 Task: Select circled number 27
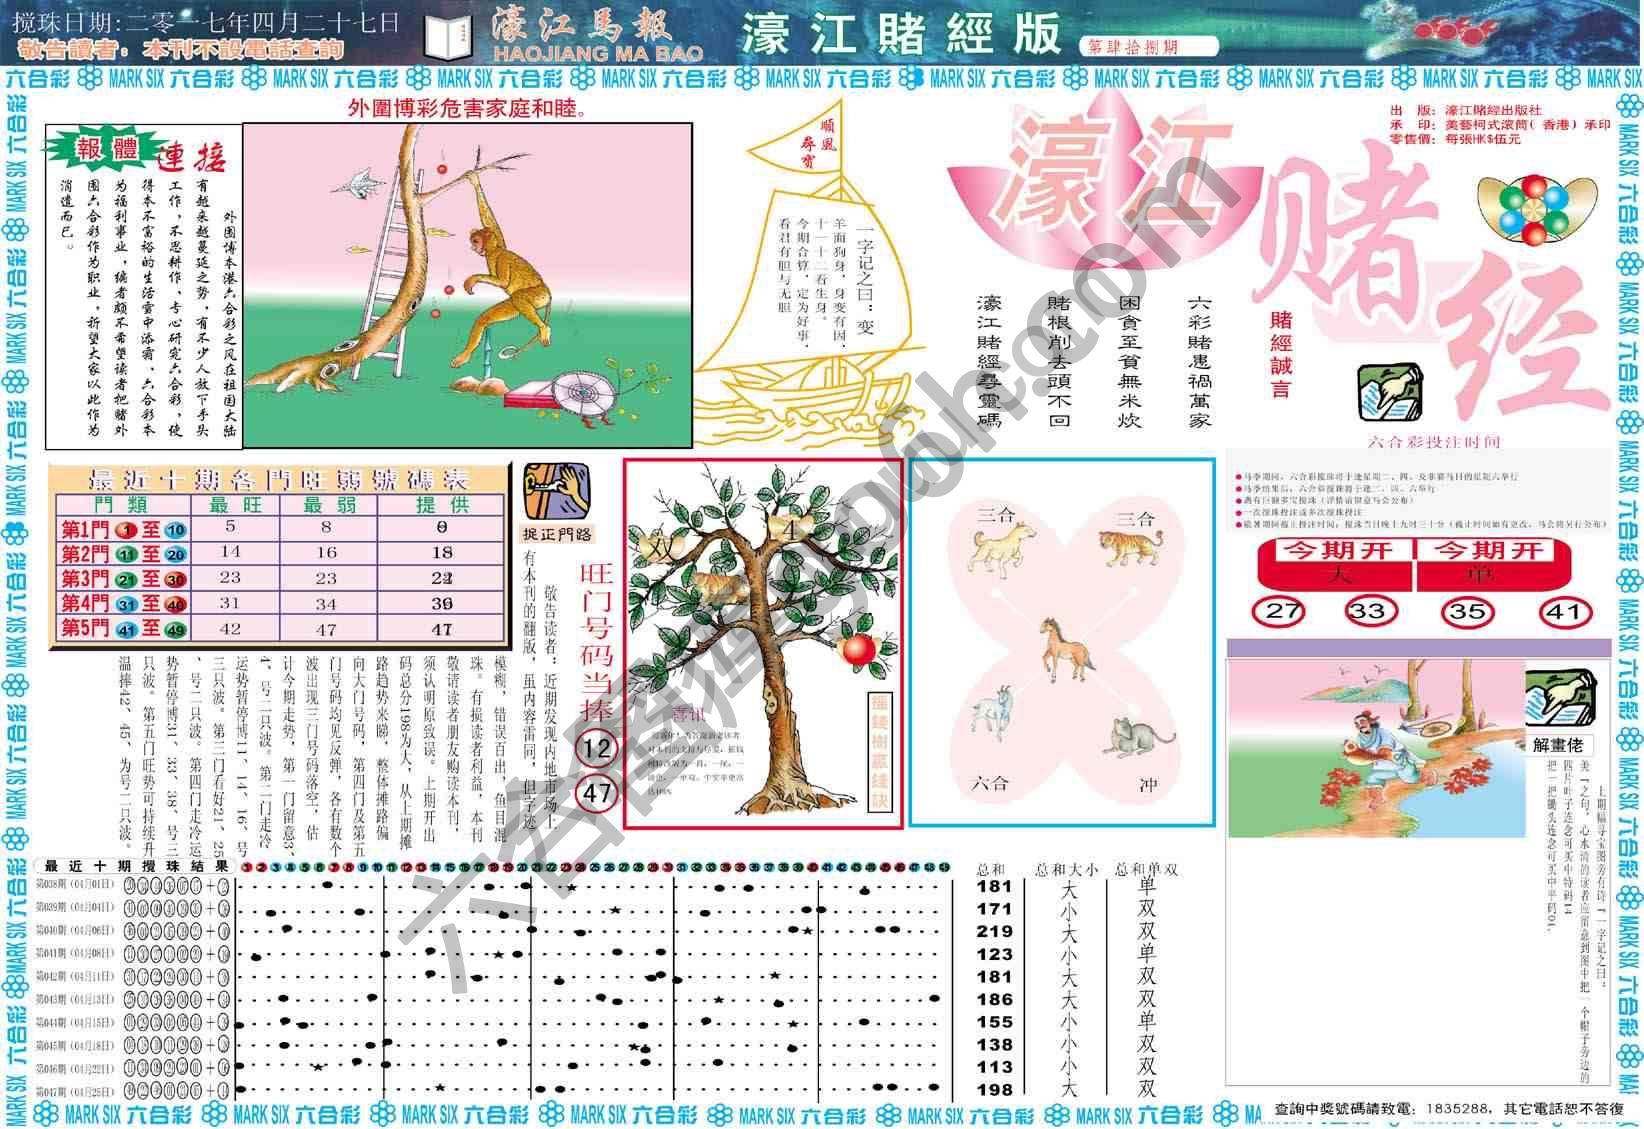tap(1280, 611)
